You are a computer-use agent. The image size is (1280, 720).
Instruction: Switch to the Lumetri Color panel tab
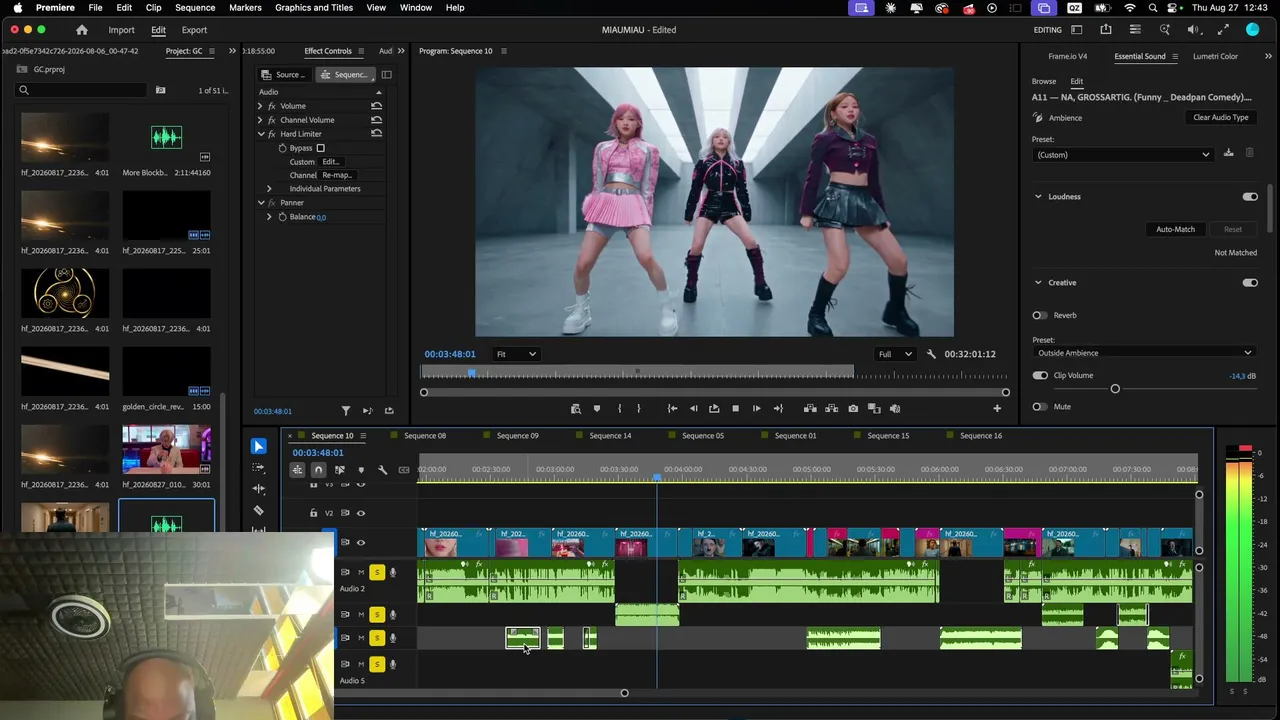point(1215,56)
